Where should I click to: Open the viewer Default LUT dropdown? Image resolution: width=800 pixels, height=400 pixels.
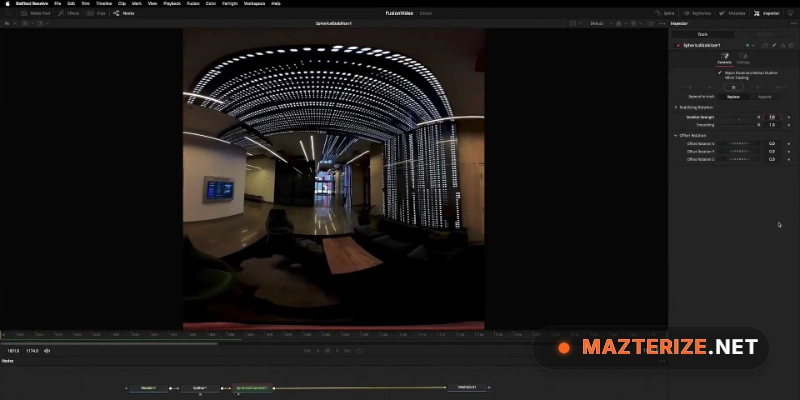click(601, 23)
